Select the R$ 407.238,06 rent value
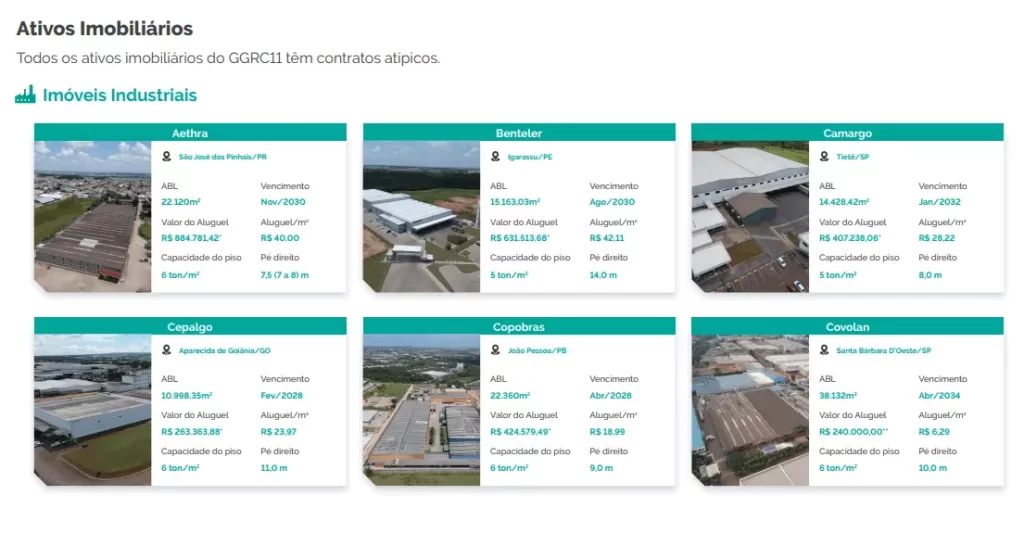Viewport: 1024px width, 533px height. (x=850, y=238)
